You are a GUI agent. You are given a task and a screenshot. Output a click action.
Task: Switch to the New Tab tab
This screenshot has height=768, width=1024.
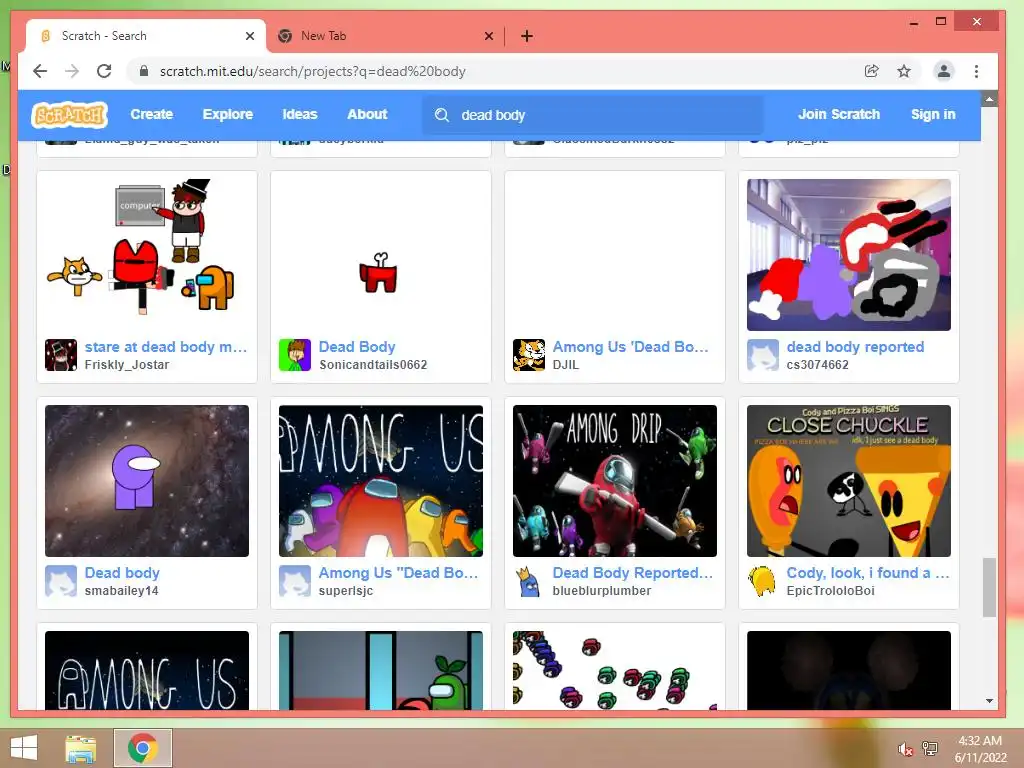coord(385,36)
